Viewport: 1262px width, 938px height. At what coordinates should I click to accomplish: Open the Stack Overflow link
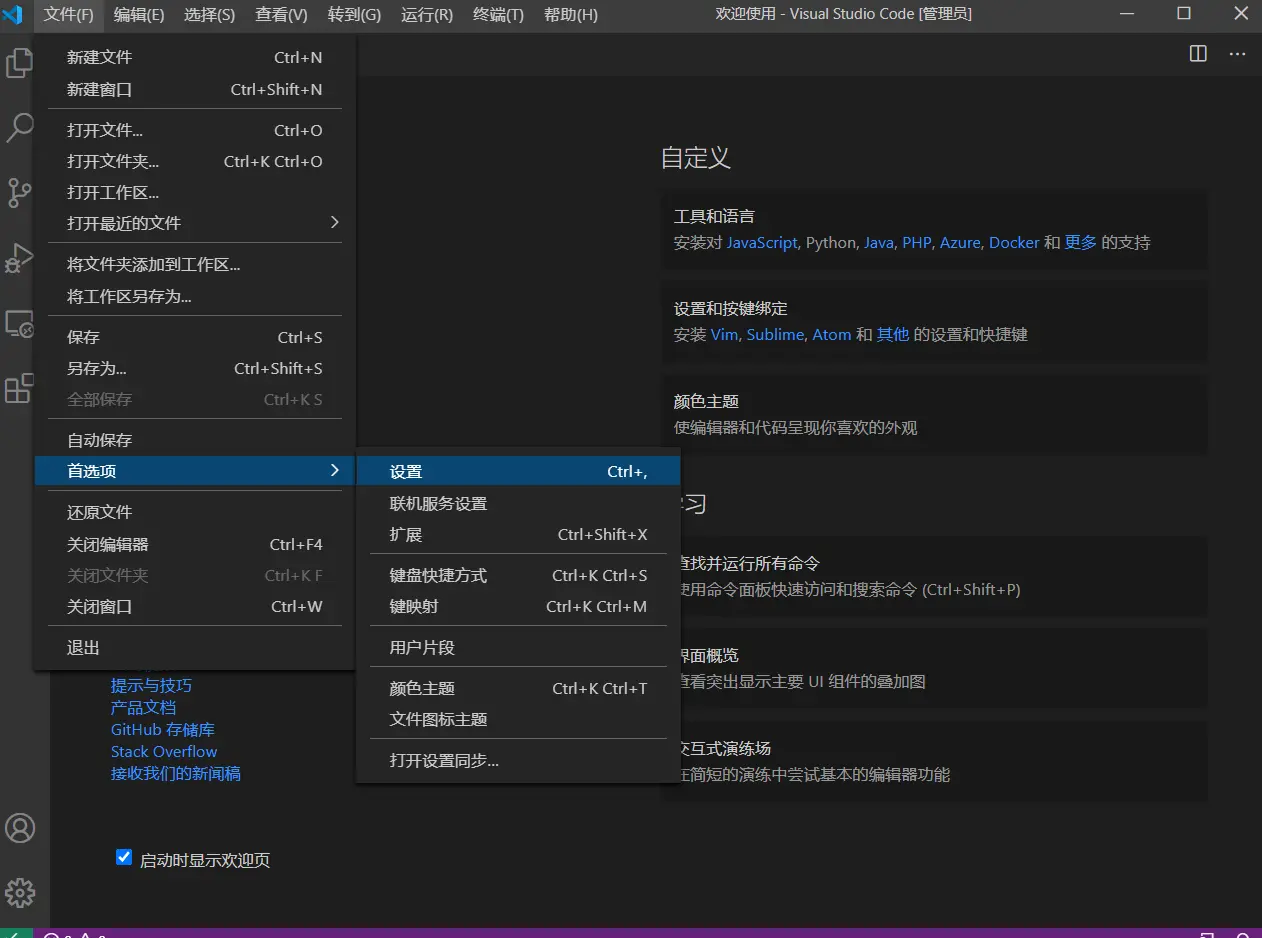(x=164, y=751)
